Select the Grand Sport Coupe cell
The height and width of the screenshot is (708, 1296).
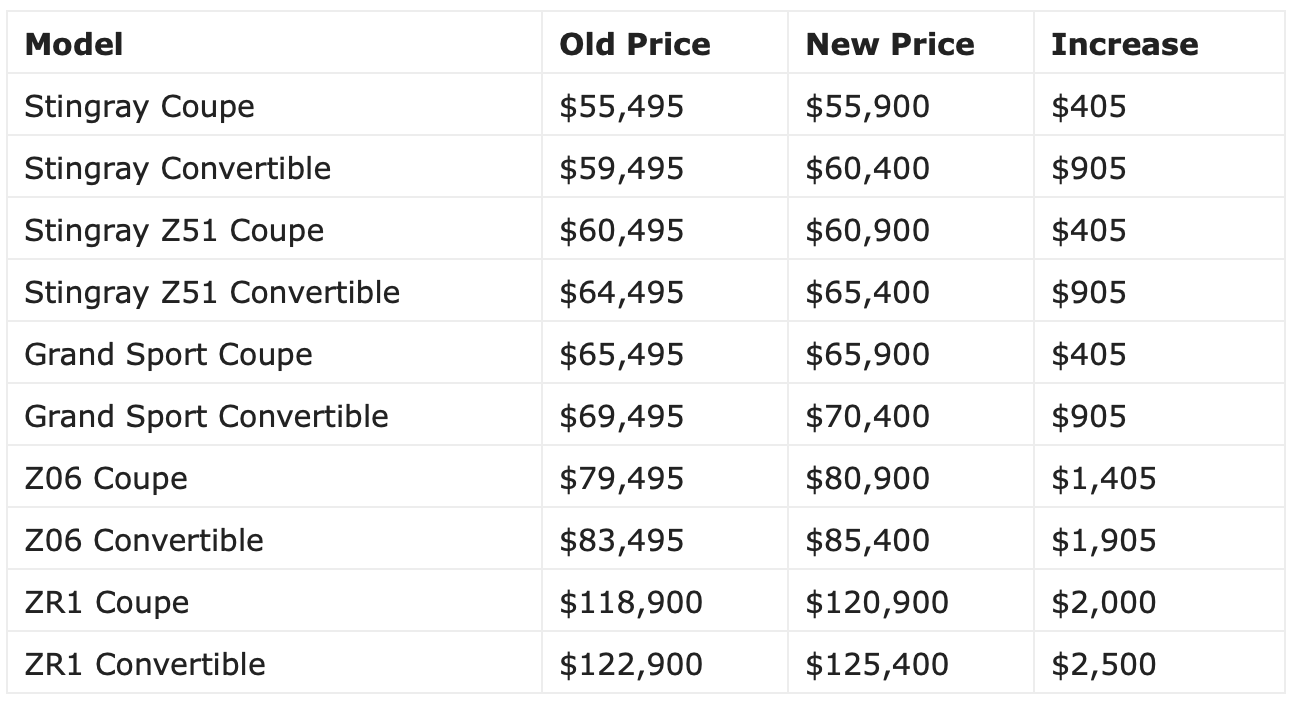coord(168,355)
